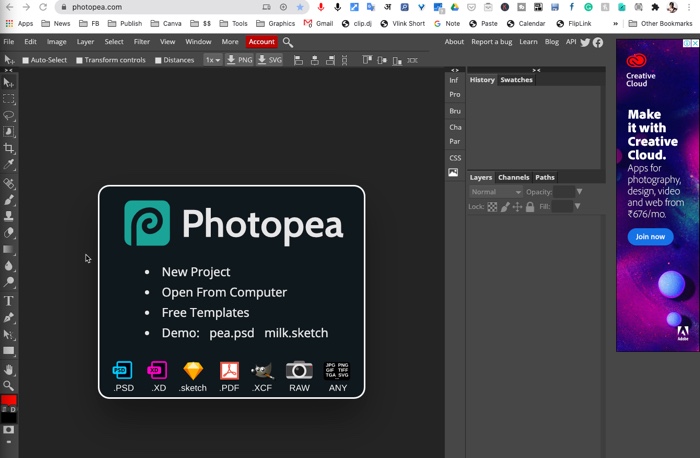Select the Lasso tool
Screen dimensions: 700x458
pyautogui.click(x=8, y=116)
